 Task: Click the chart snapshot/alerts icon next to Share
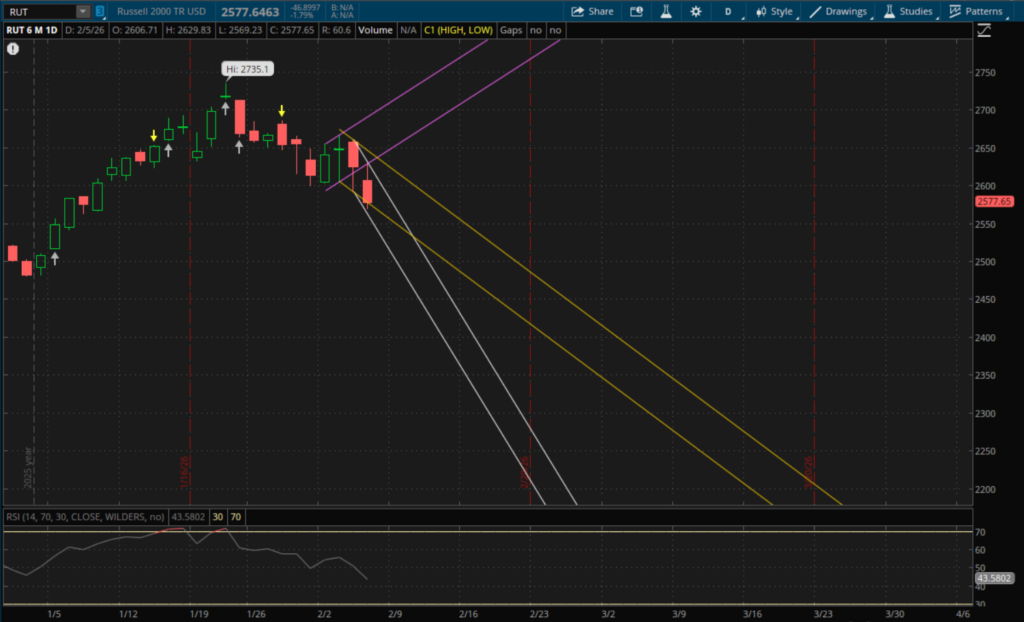637,12
